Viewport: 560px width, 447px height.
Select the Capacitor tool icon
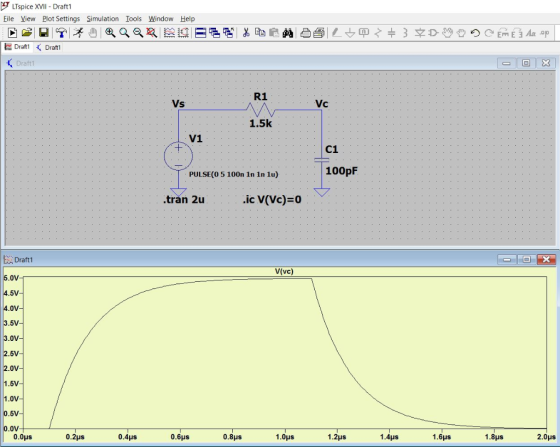click(x=392, y=33)
